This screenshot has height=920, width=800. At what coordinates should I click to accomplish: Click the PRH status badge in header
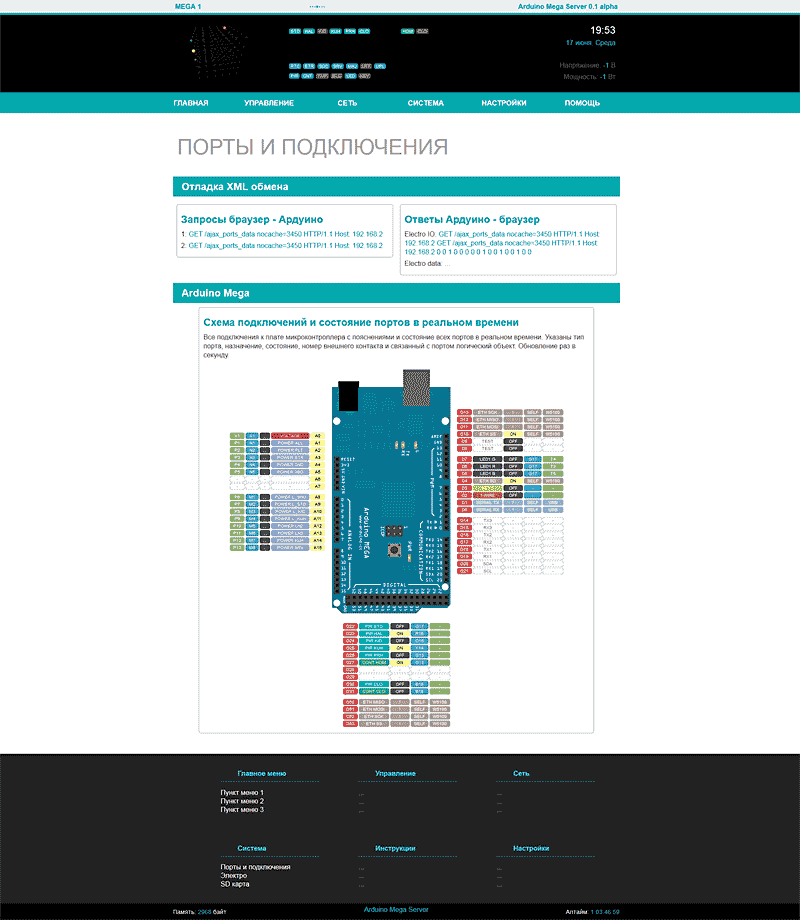click(x=350, y=31)
